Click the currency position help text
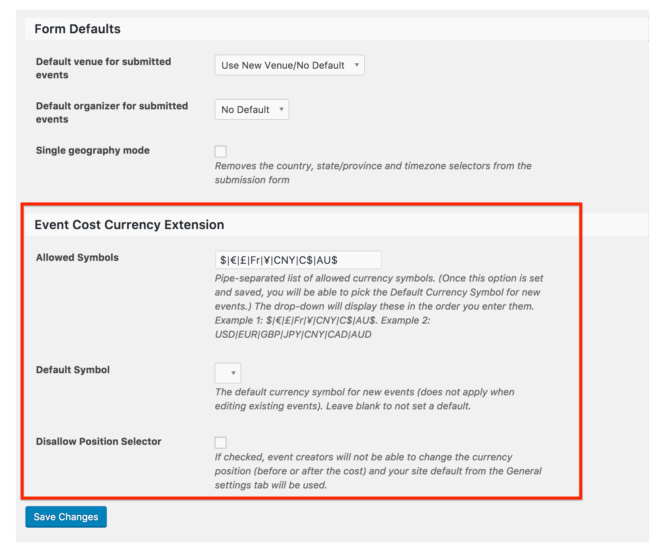Viewport: 665px width, 552px height. click(379, 471)
